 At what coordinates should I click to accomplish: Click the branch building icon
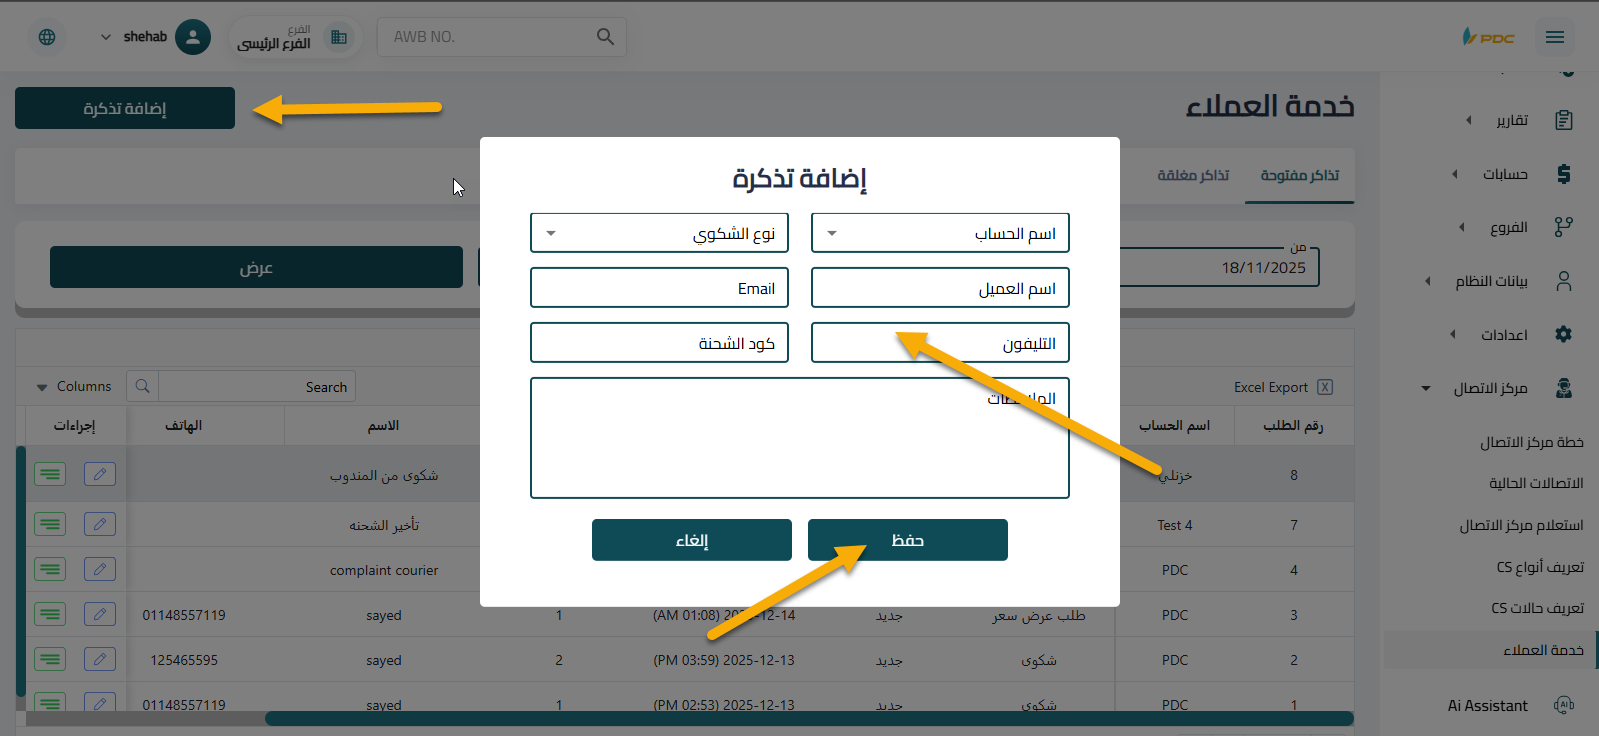(x=339, y=37)
